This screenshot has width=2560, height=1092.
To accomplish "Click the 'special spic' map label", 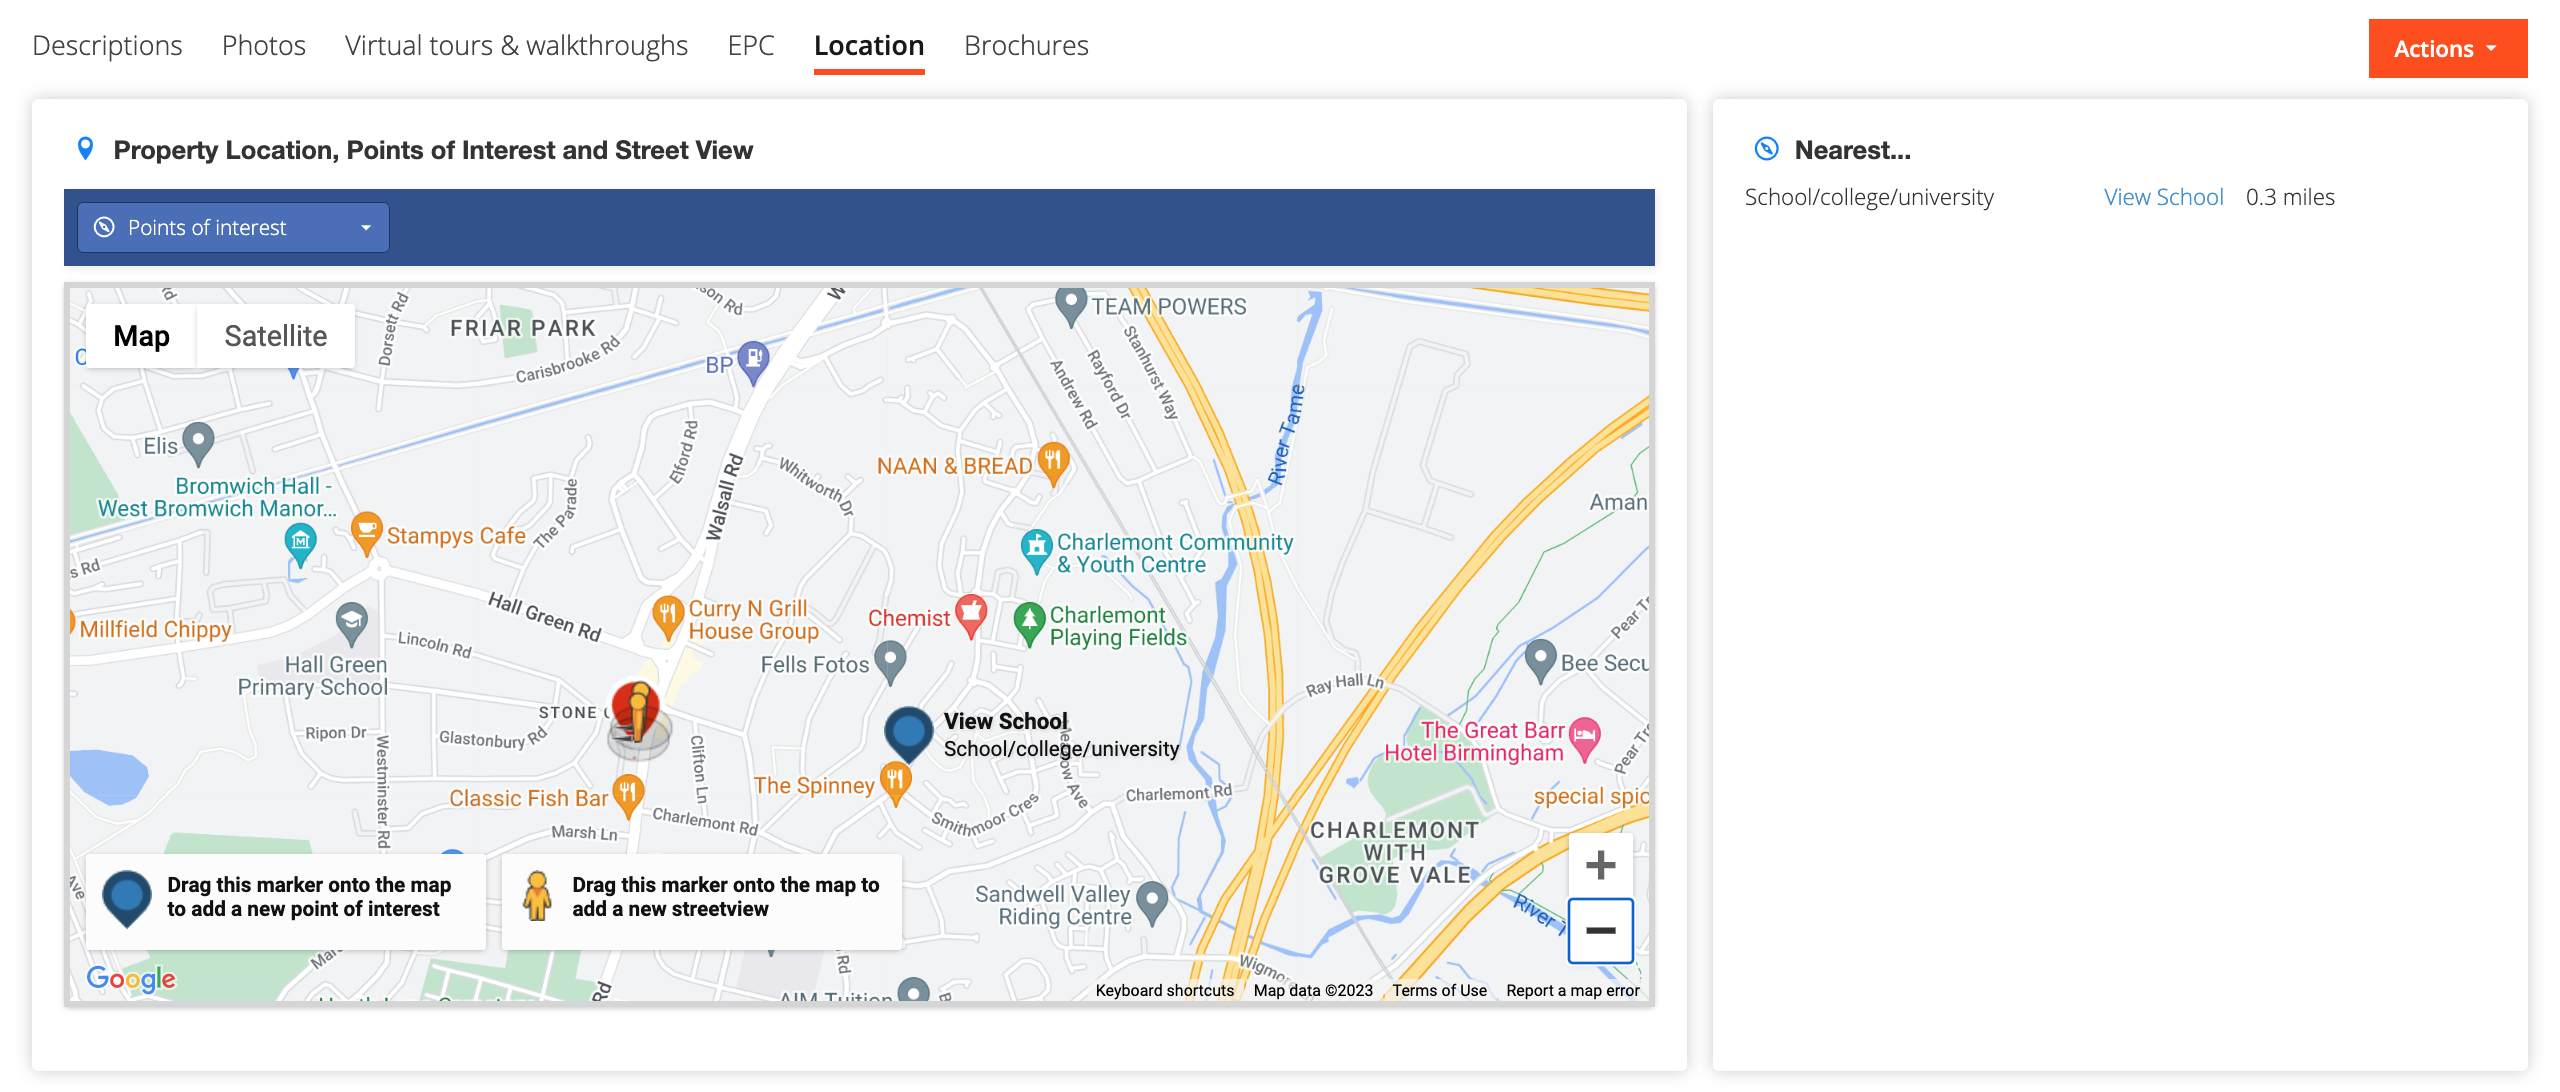I will [x=1591, y=797].
